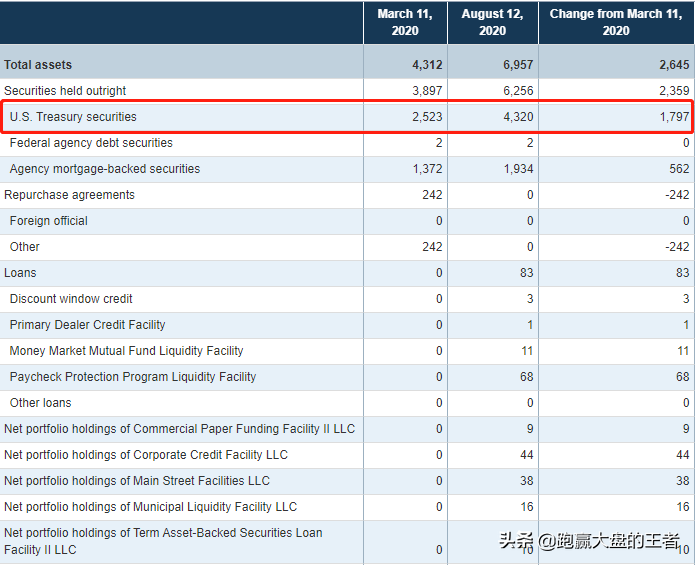This screenshot has height=565, width=695.
Task: Click "Paycheck Protection Program Liquidity Facility" label
Action: (x=133, y=377)
